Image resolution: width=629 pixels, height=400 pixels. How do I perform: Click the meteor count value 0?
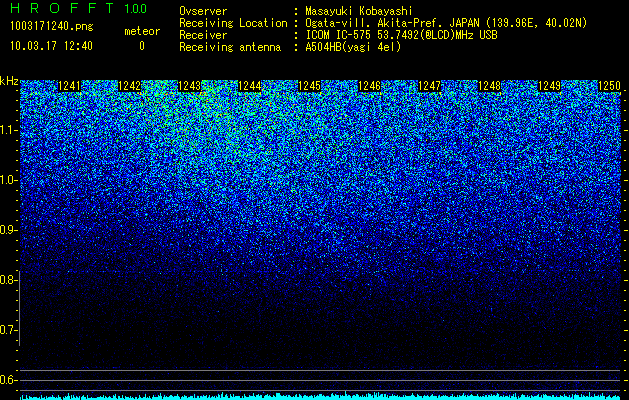[x=142, y=46]
